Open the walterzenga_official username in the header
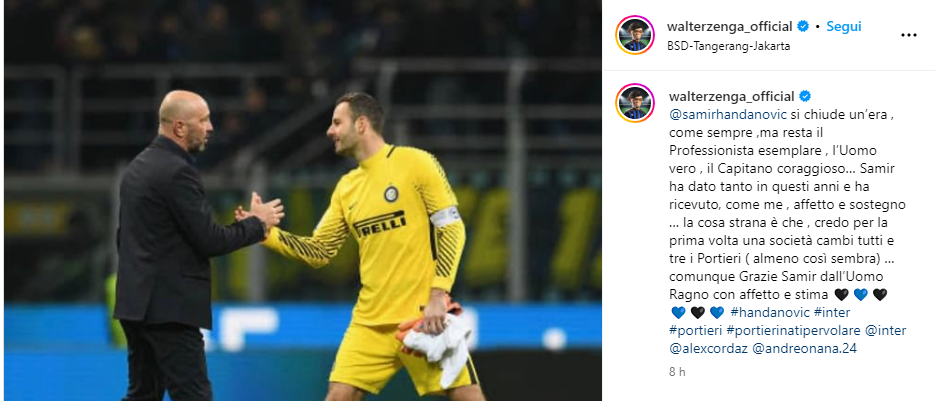Screen dimensions: 937x401 click(x=731, y=26)
